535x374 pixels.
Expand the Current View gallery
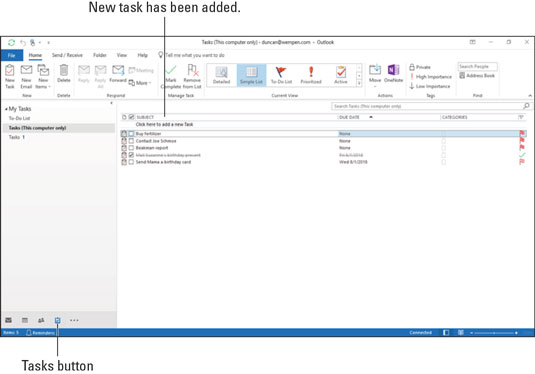[359, 83]
